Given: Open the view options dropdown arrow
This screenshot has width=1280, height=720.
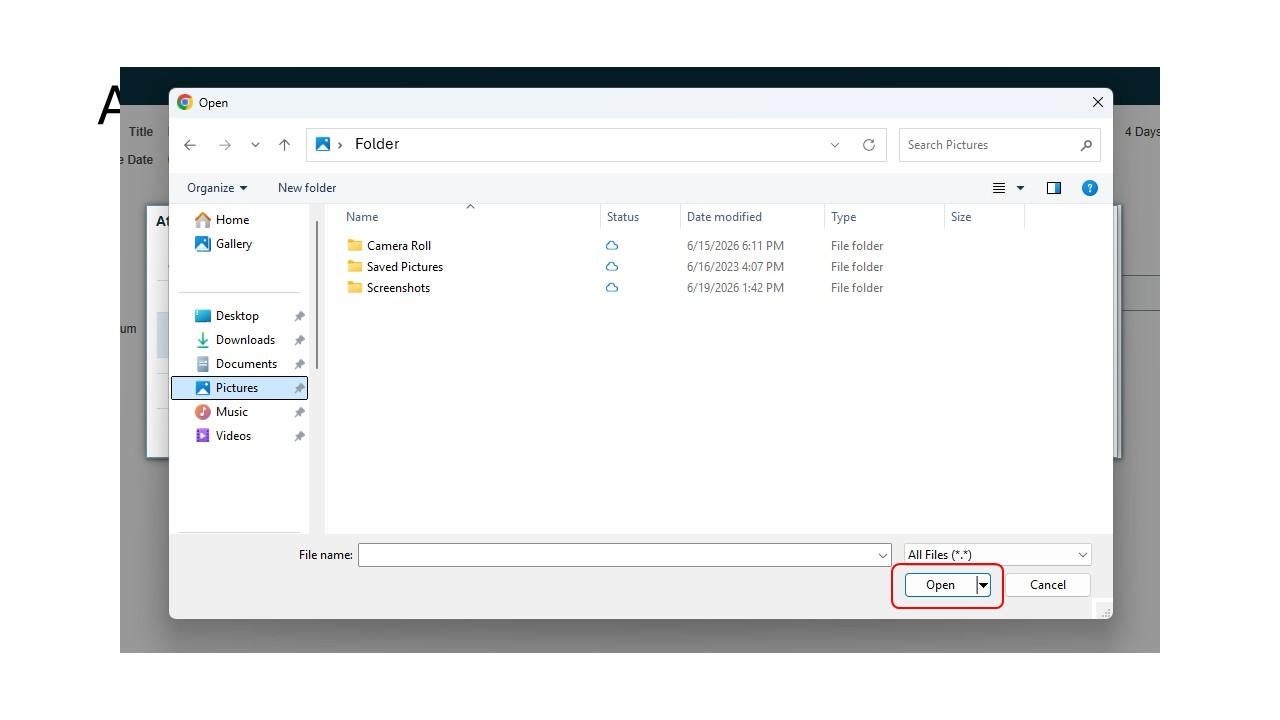Looking at the screenshot, I should [x=1020, y=188].
